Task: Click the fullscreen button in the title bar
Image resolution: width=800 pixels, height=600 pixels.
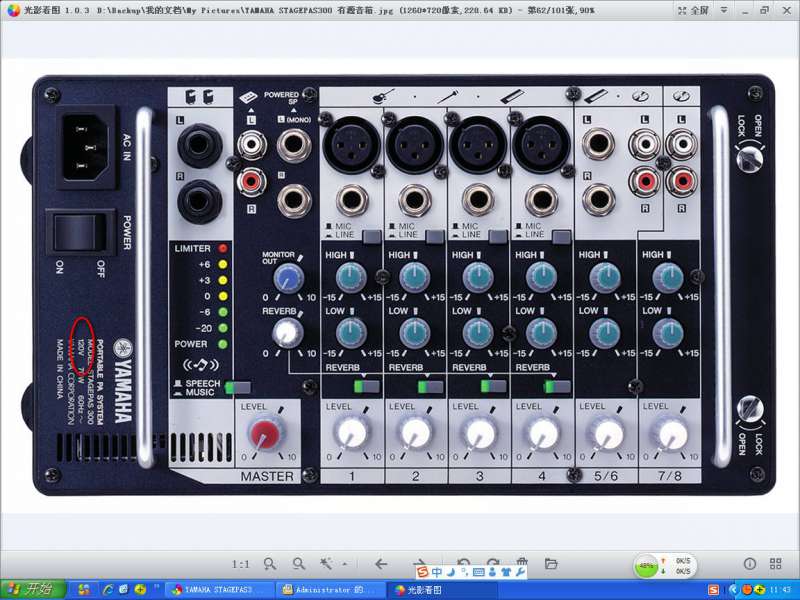Action: coord(693,9)
